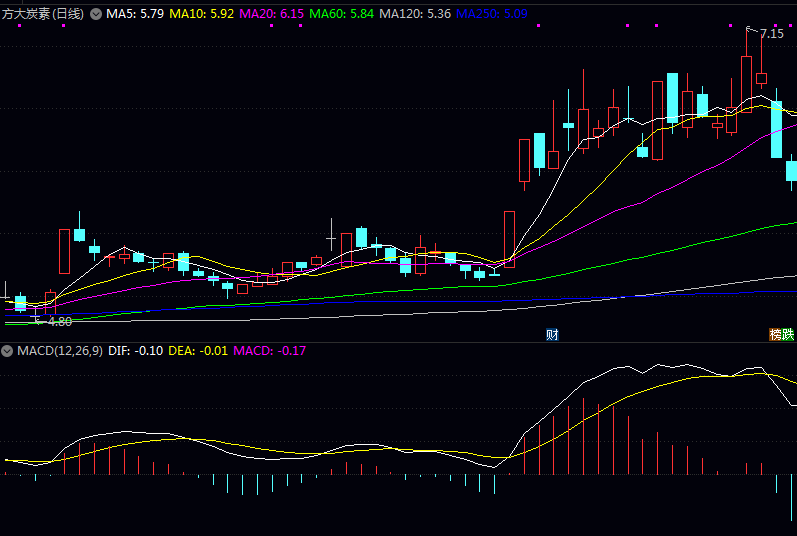Click the brown 榜 ranking list marker
The width and height of the screenshot is (797, 536).
pyautogui.click(x=775, y=334)
